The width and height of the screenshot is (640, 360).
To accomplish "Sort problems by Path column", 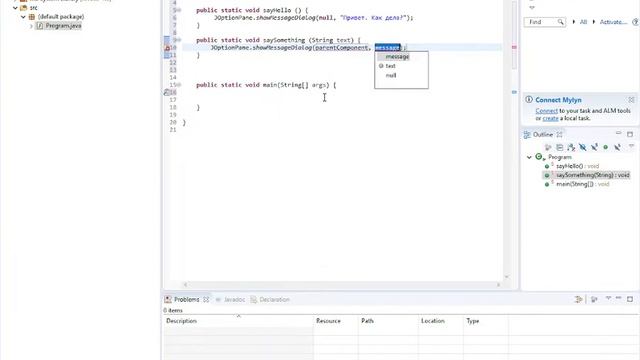I will 388,321.
